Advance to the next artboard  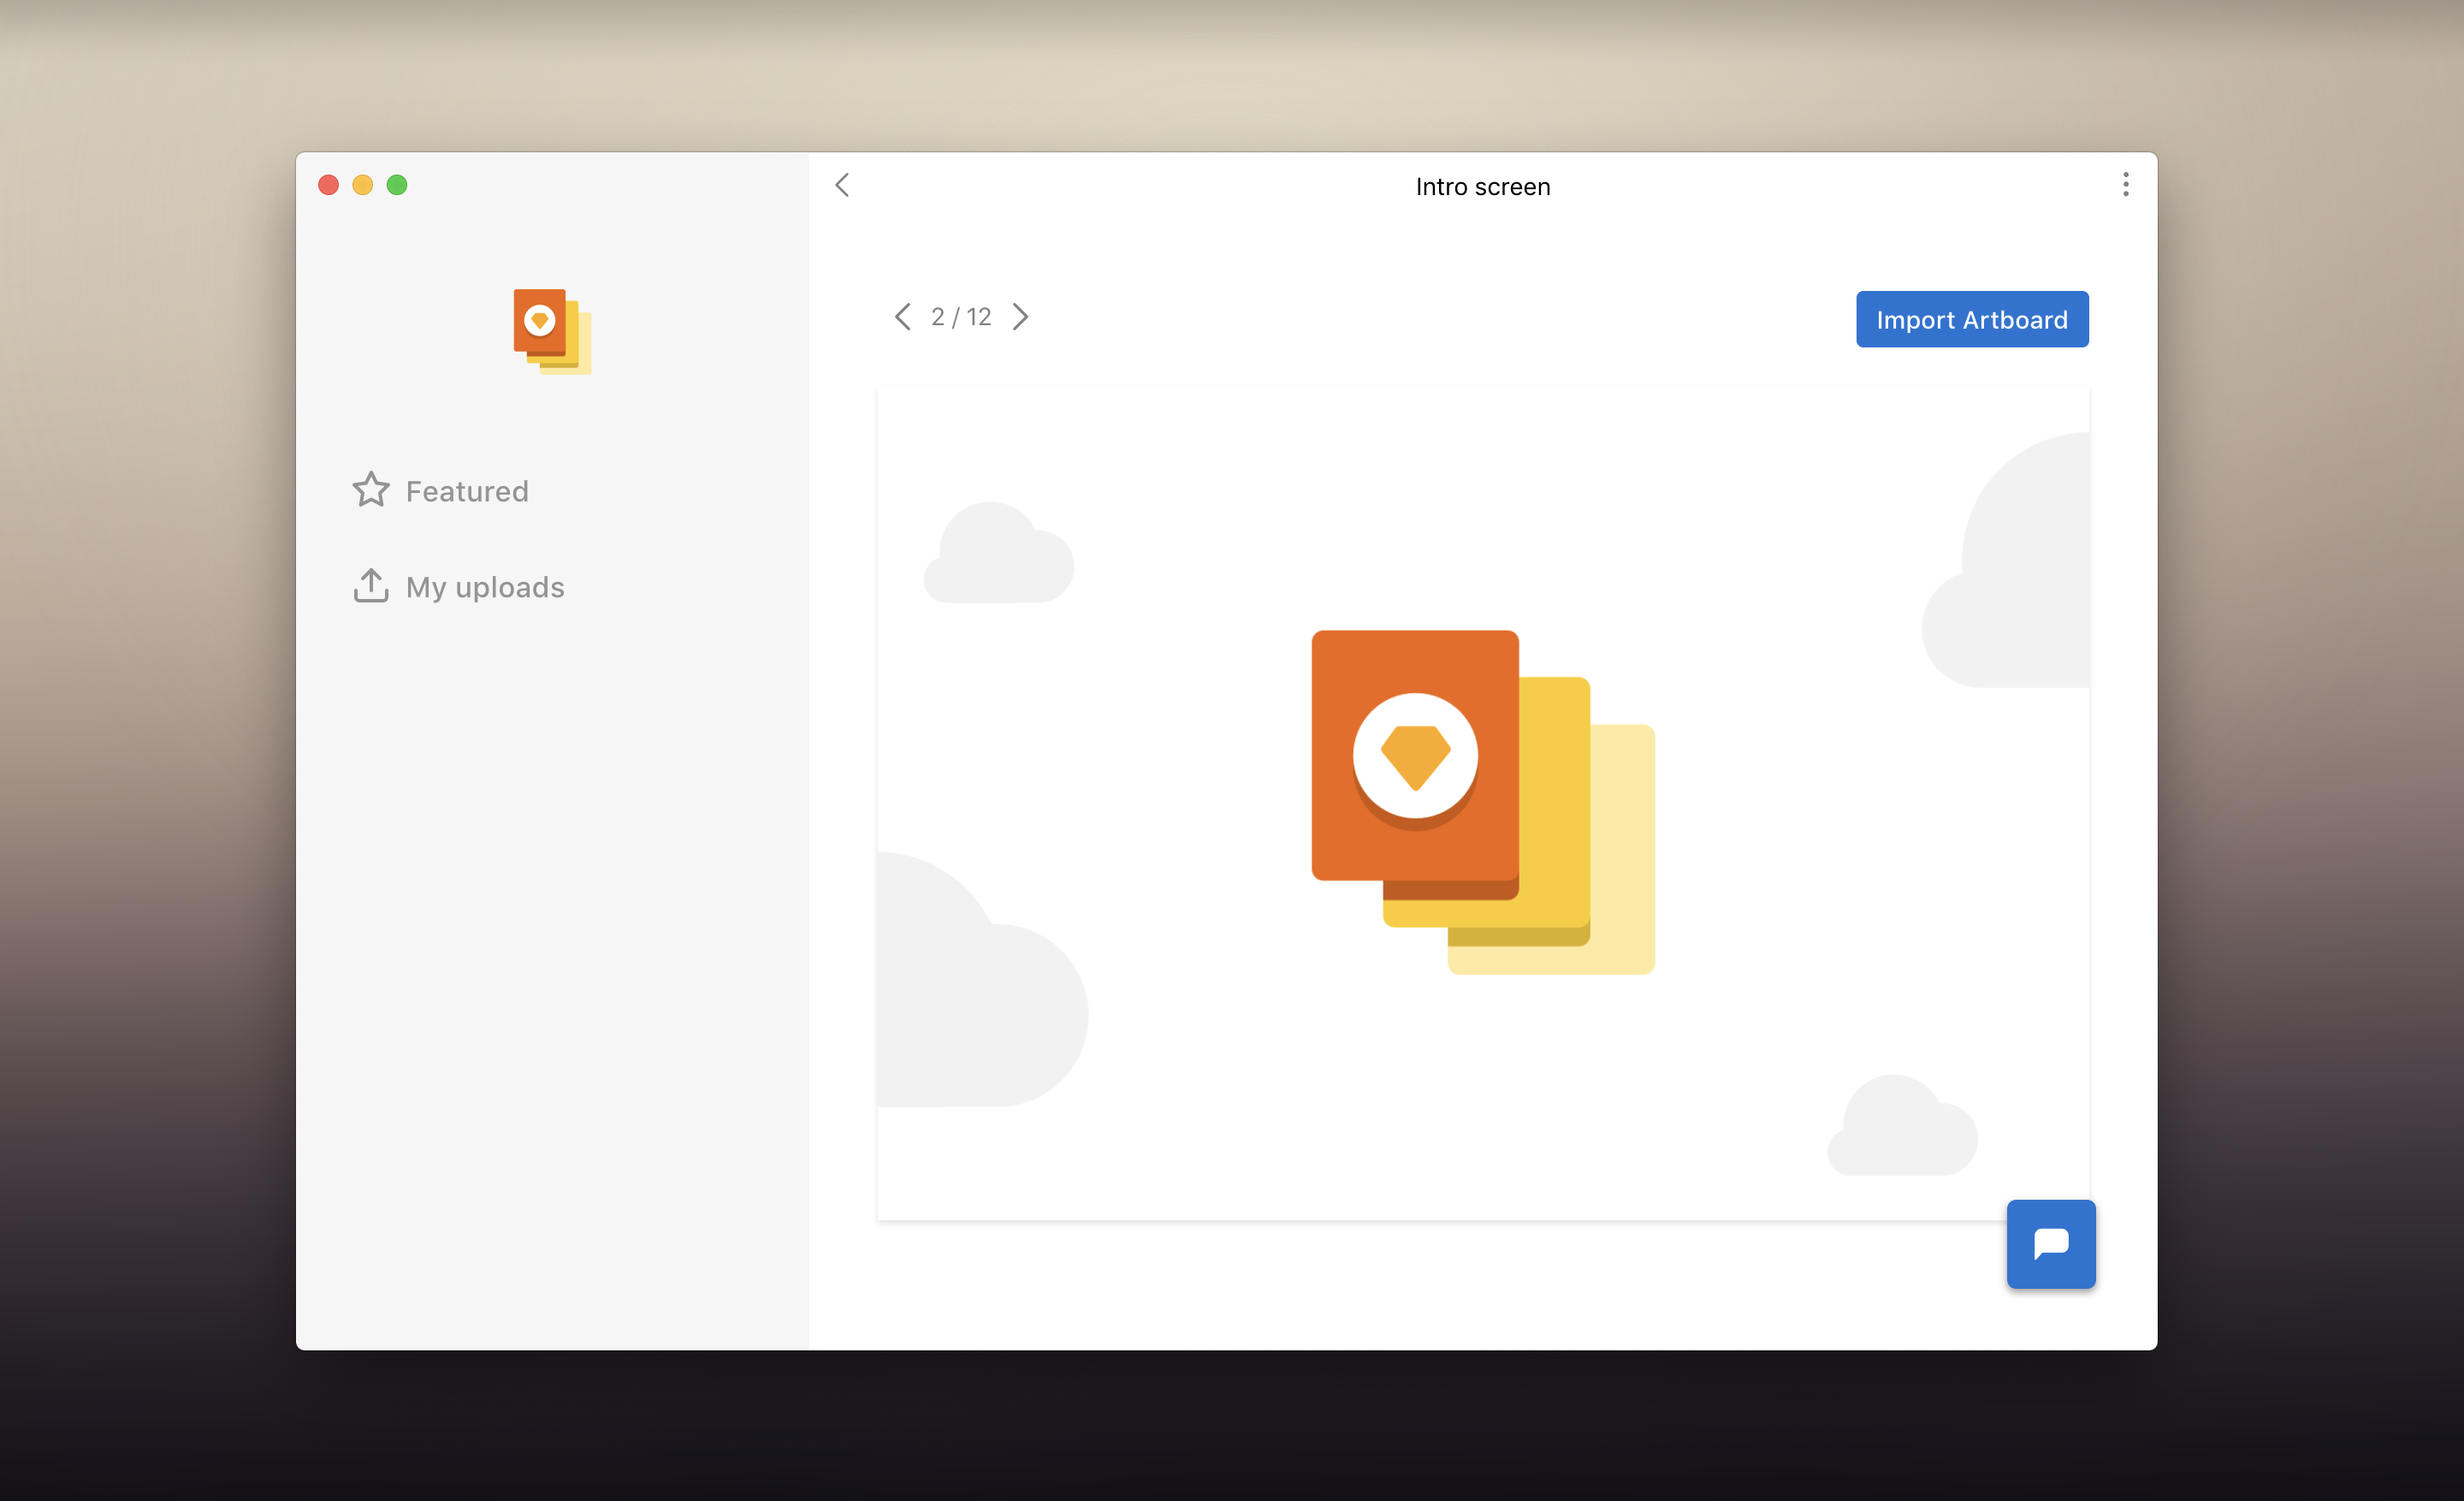tap(1020, 317)
